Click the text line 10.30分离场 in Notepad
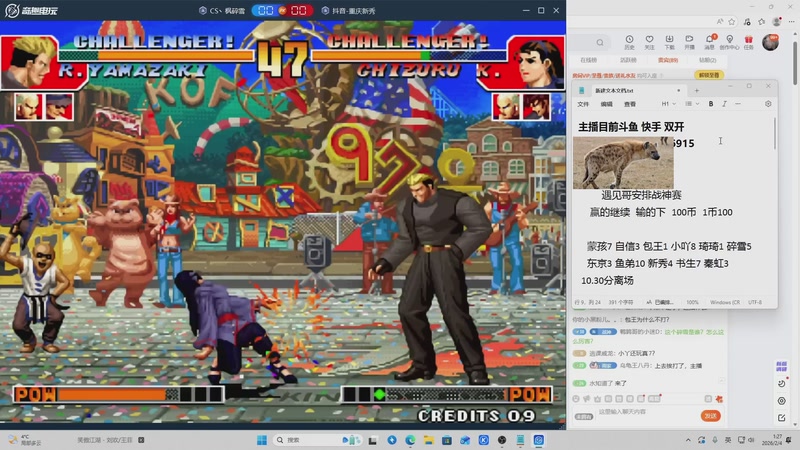Screen dimensions: 800x450 coord(607,281)
